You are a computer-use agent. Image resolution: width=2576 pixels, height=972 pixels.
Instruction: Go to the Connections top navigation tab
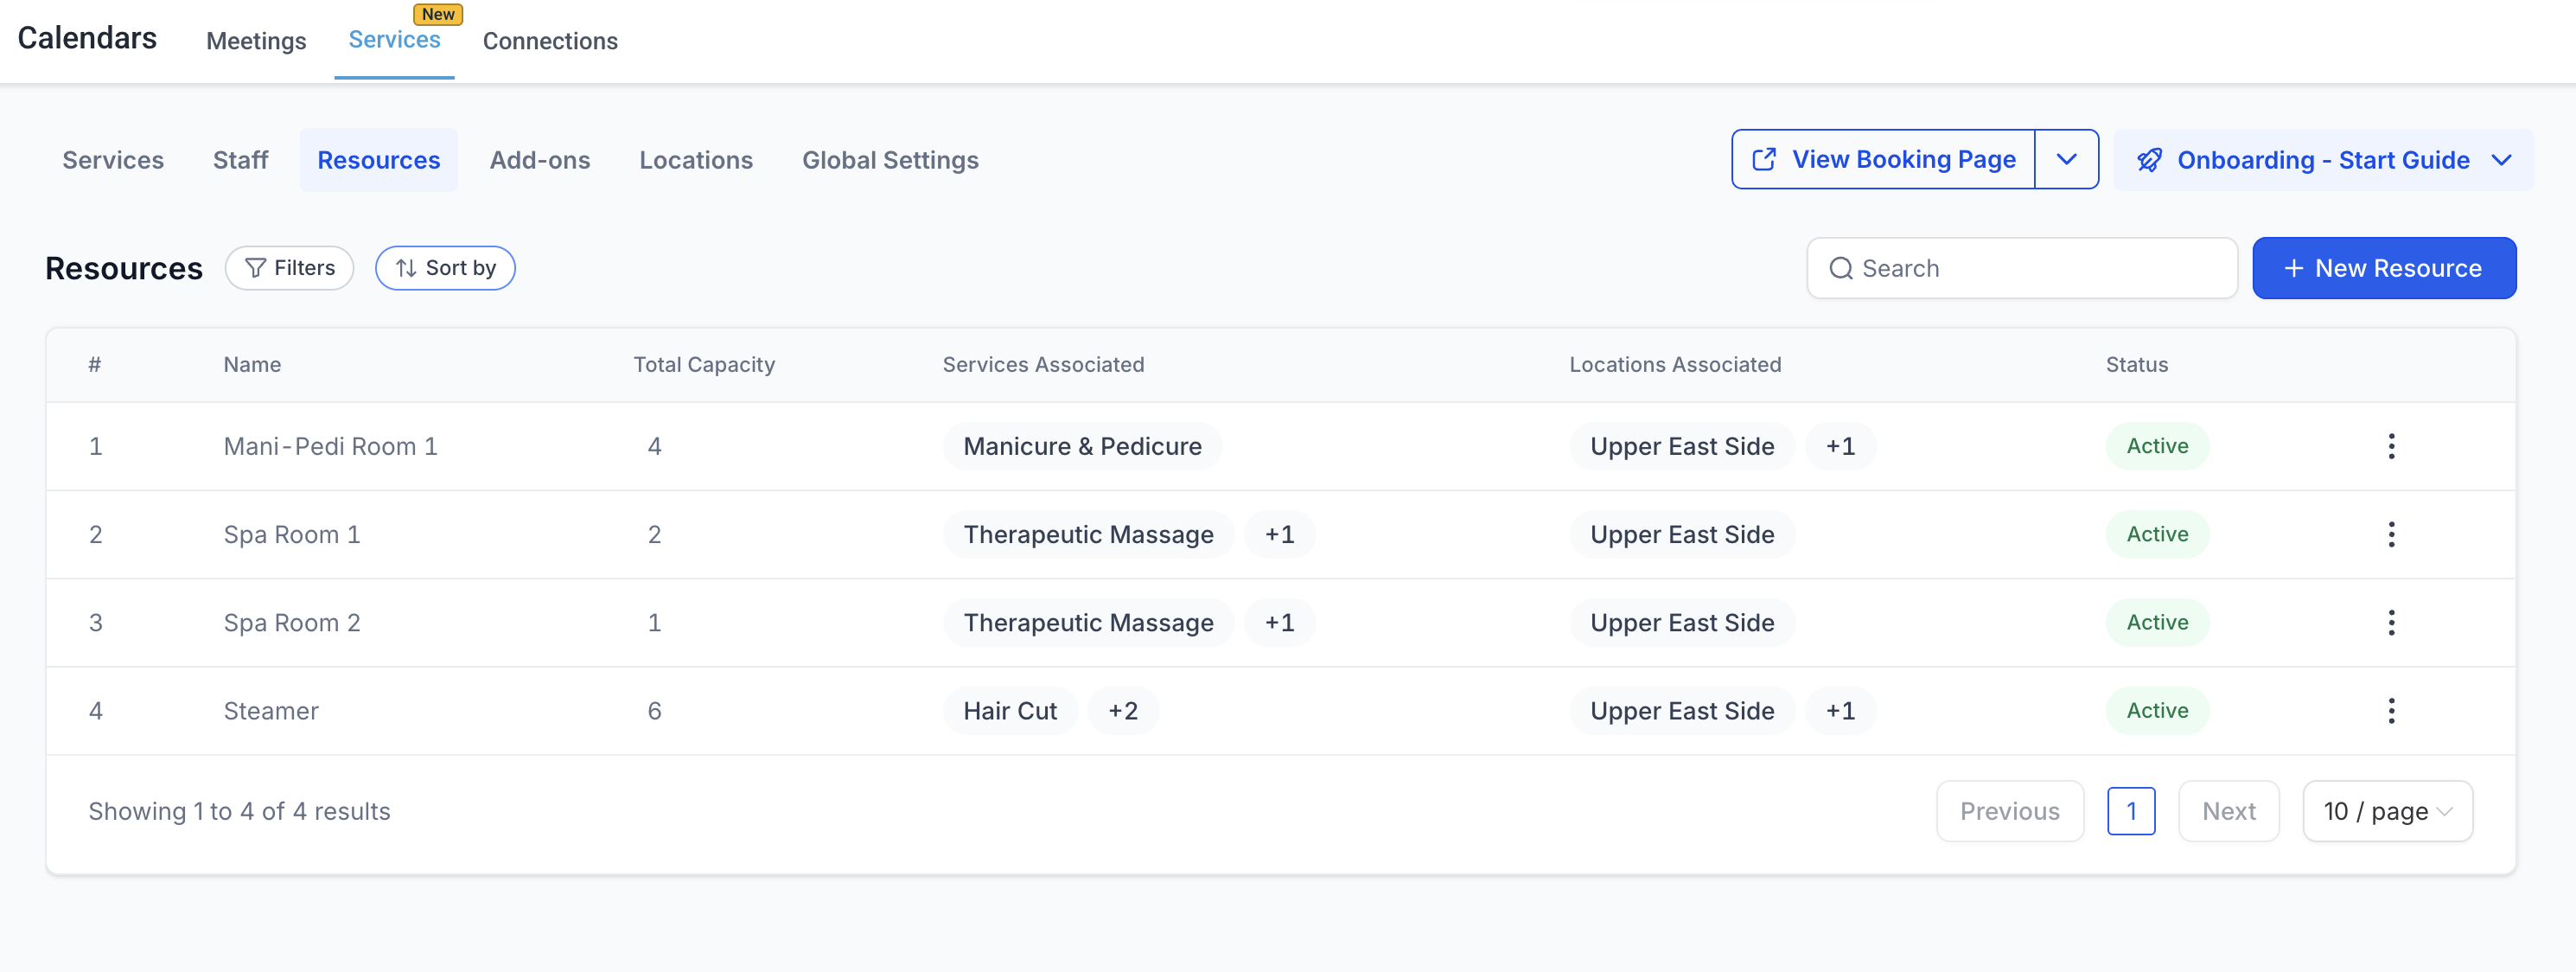tap(549, 41)
